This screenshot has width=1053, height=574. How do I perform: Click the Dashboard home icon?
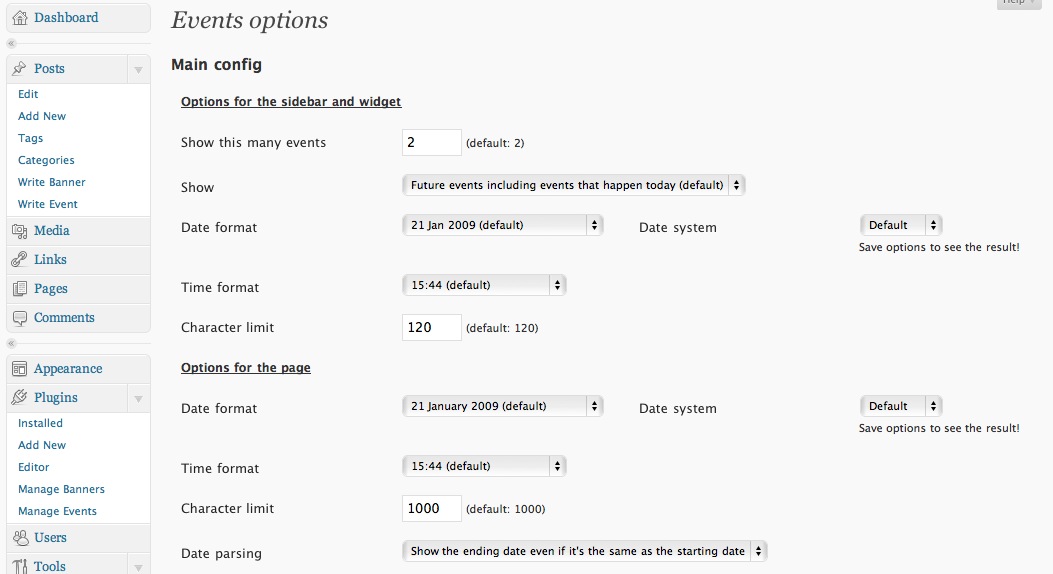click(x=20, y=18)
